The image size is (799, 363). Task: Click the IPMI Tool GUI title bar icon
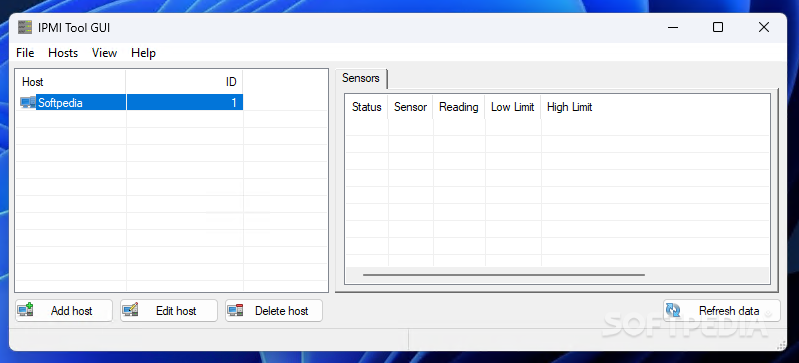(x=24, y=27)
